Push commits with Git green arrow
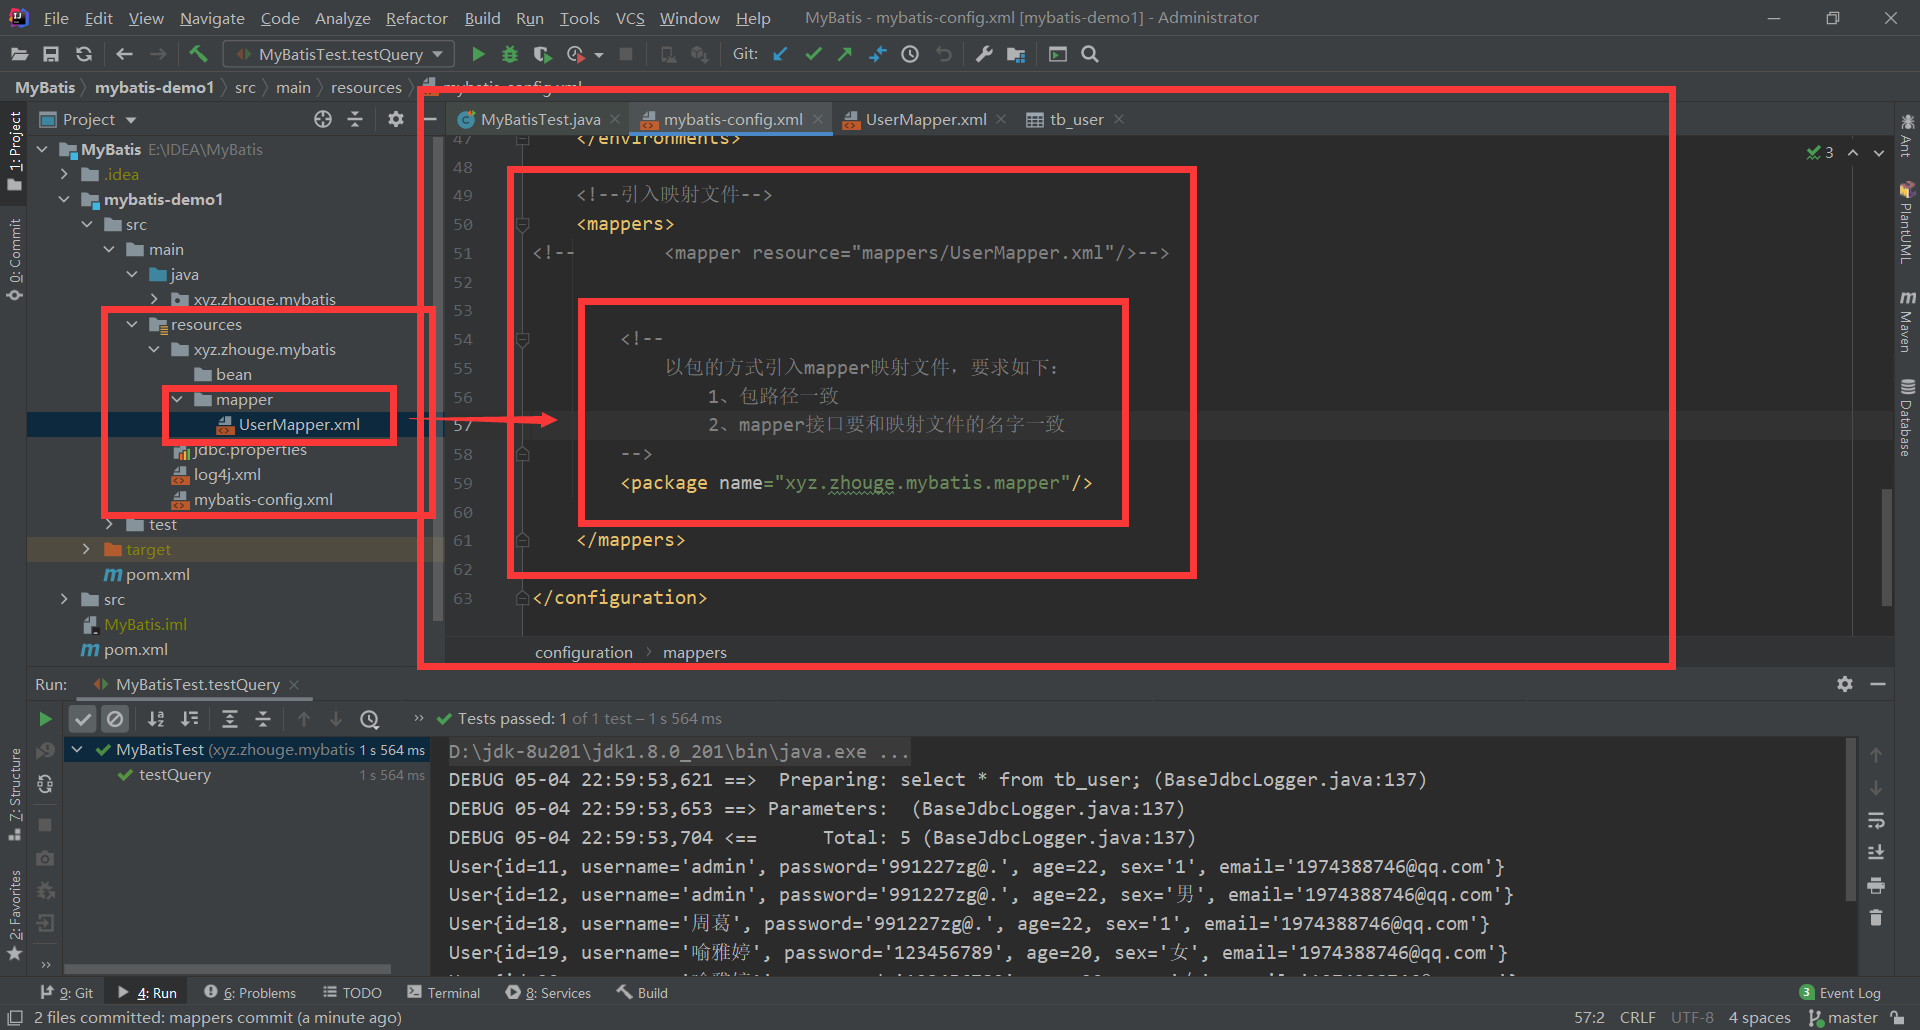This screenshot has width=1920, height=1030. pos(845,54)
